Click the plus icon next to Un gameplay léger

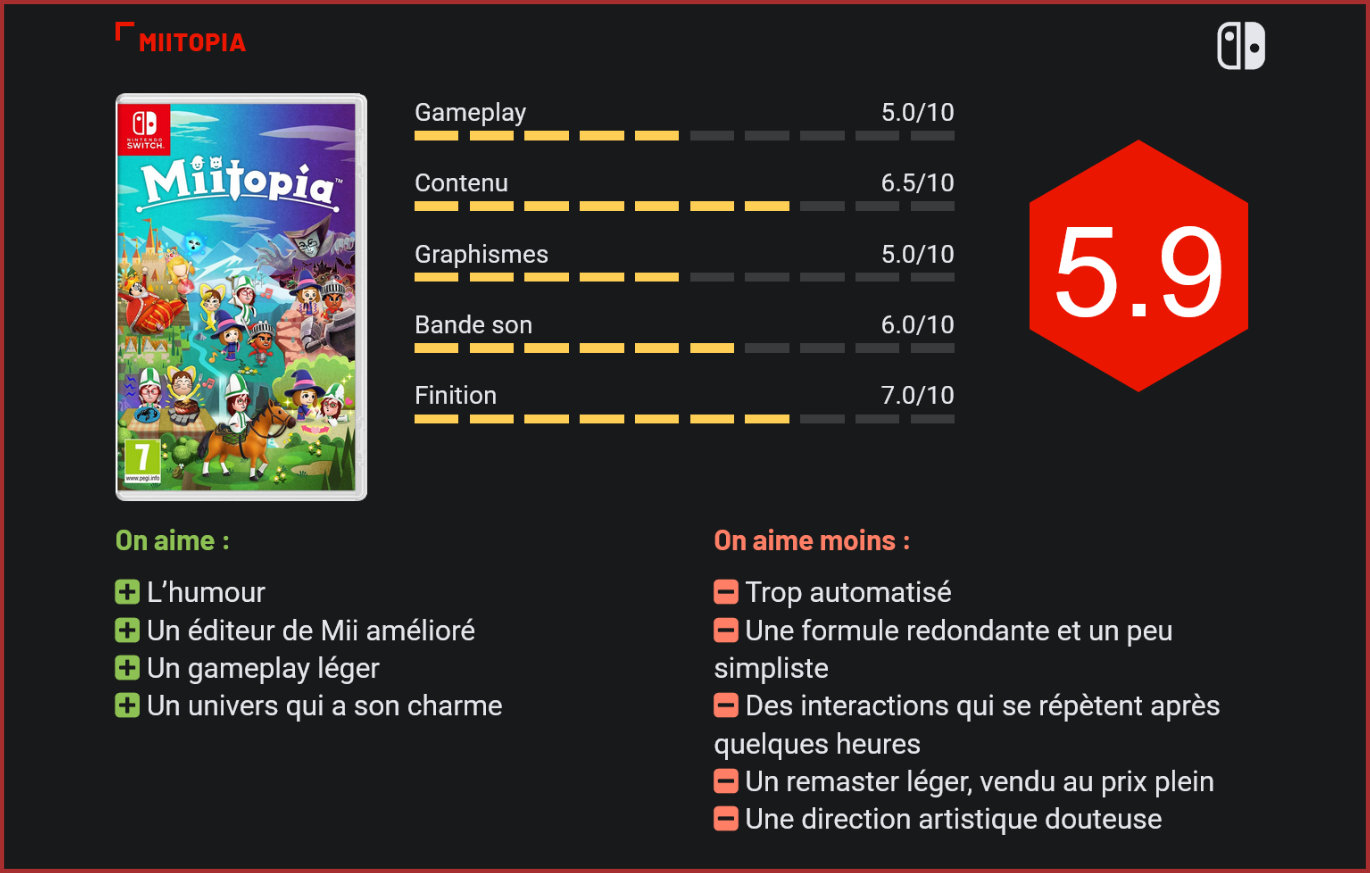(x=127, y=668)
